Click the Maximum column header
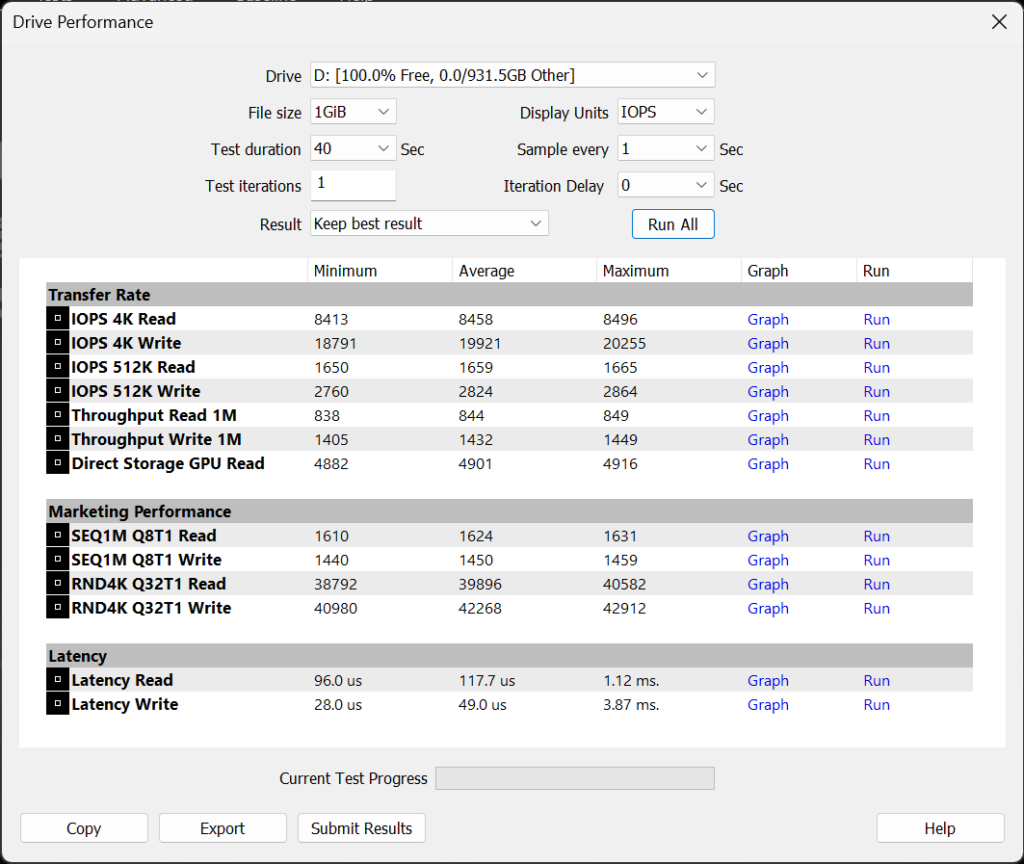This screenshot has width=1024, height=864. tap(669, 270)
